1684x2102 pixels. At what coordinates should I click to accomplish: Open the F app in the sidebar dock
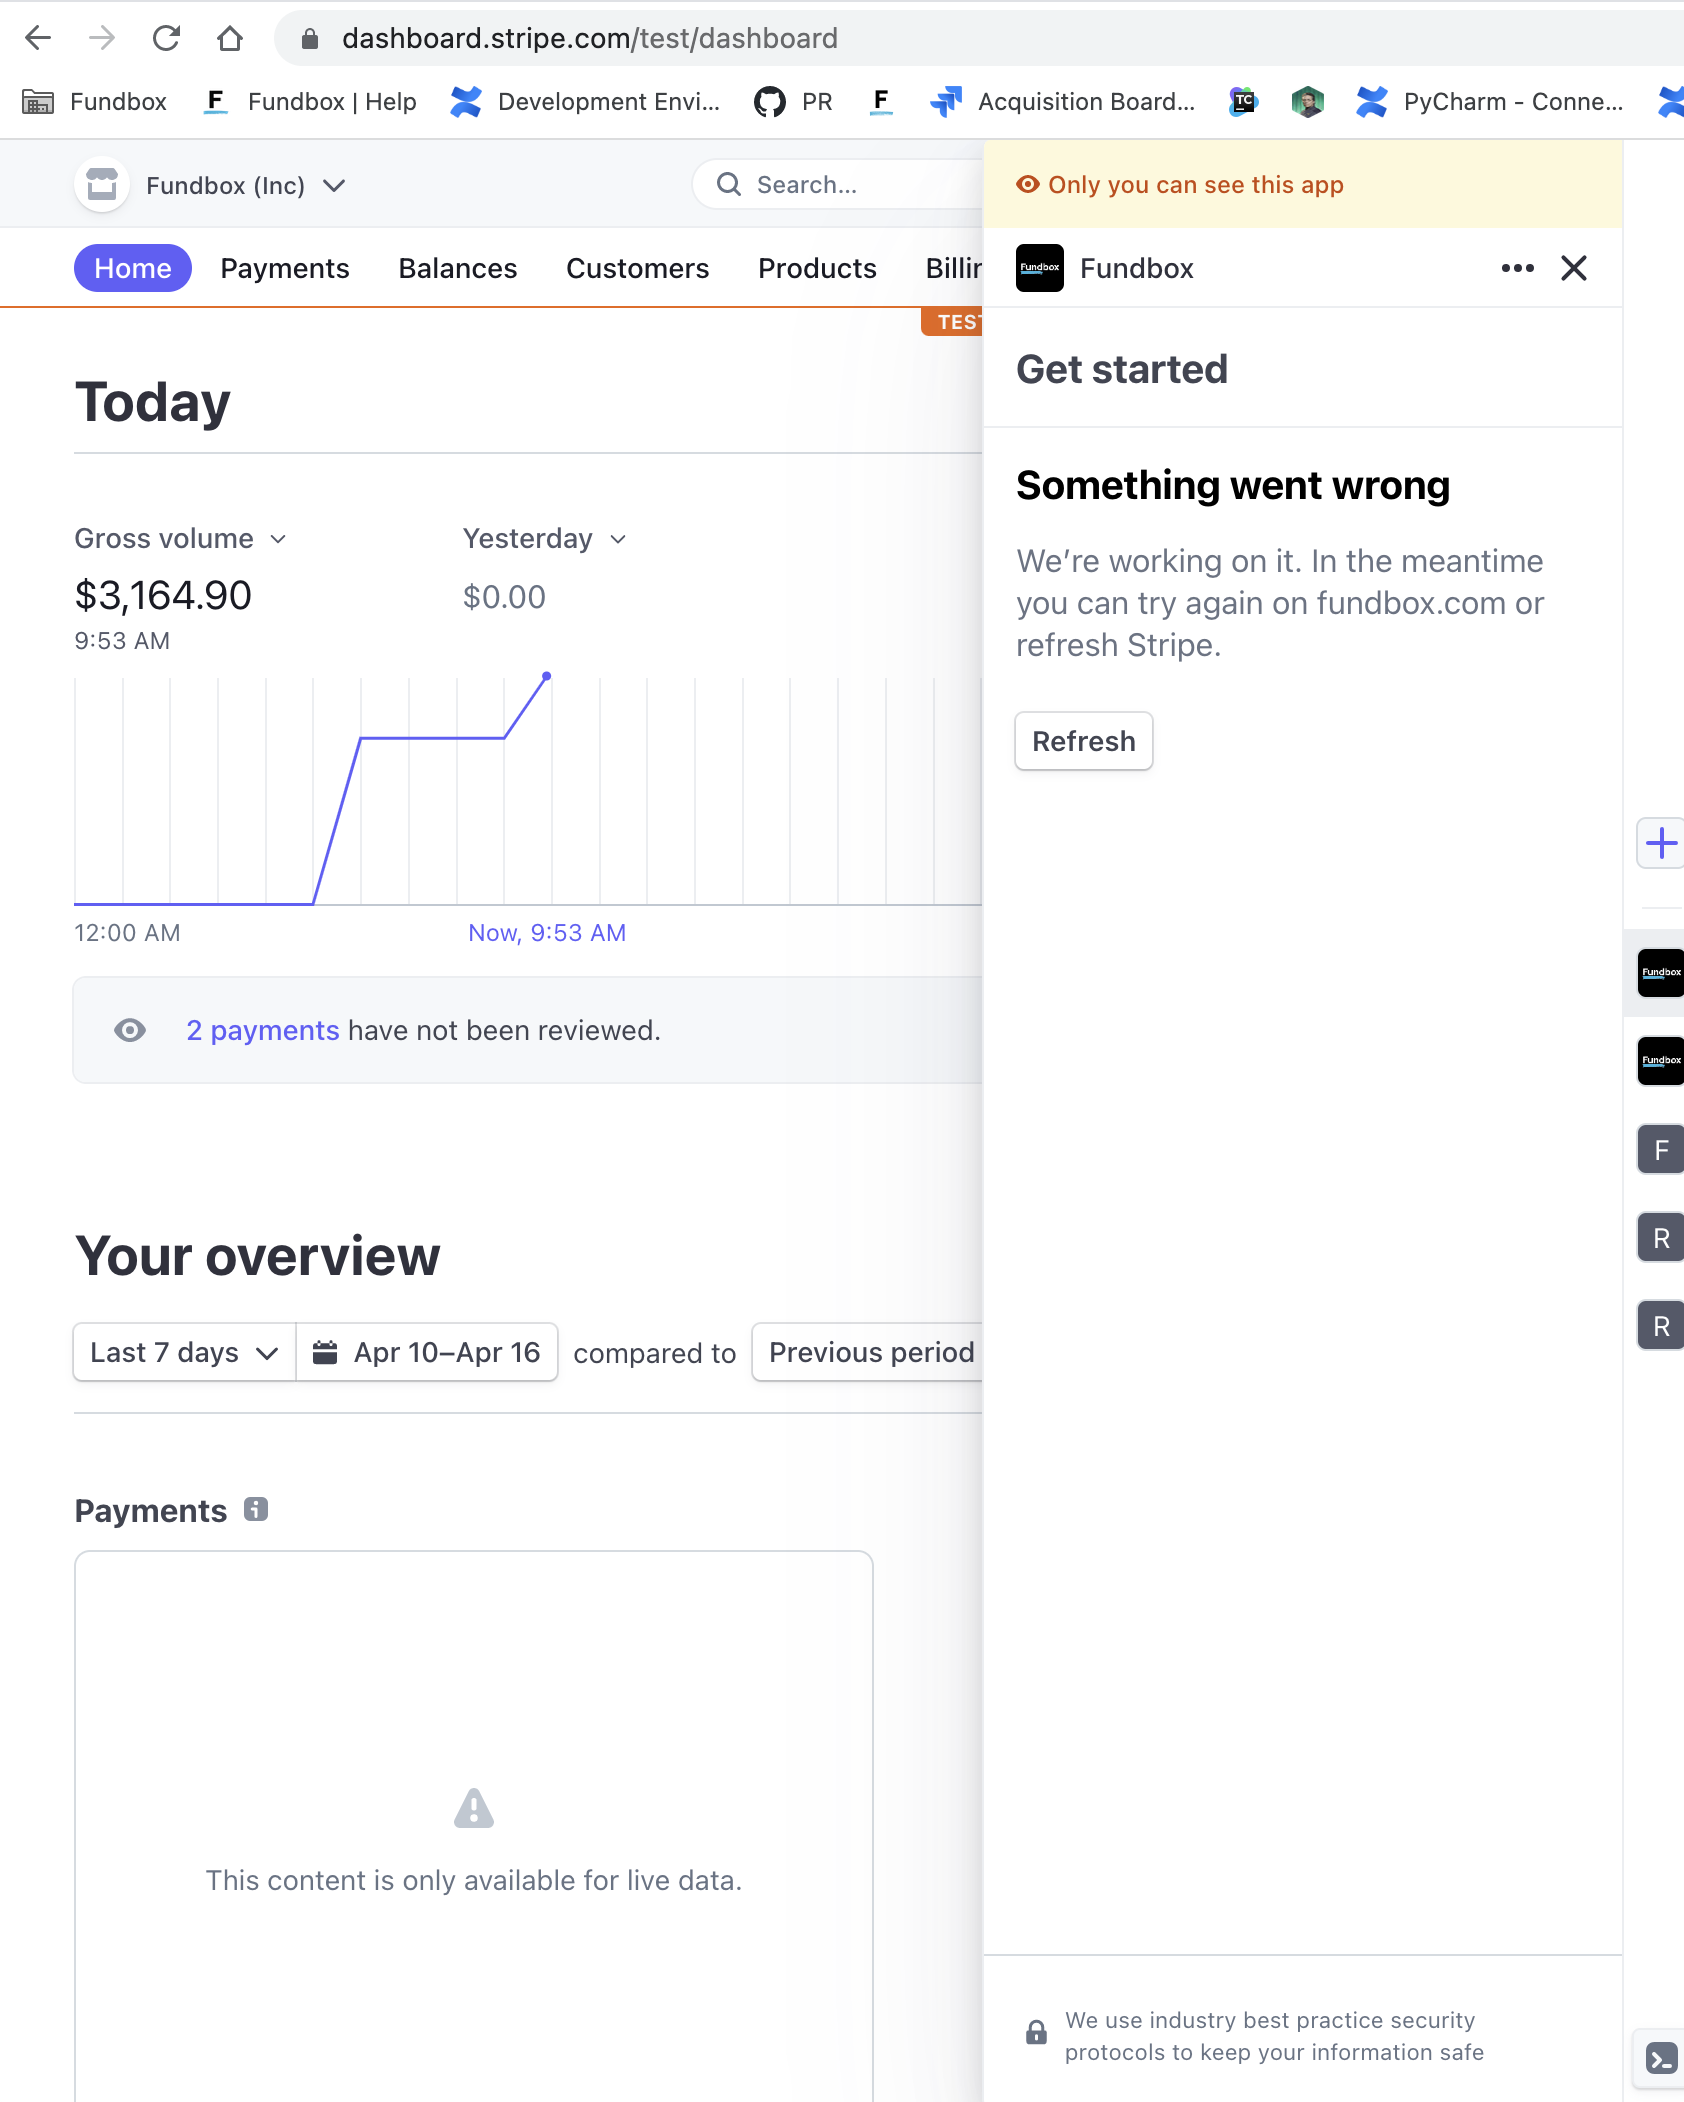click(x=1661, y=1150)
